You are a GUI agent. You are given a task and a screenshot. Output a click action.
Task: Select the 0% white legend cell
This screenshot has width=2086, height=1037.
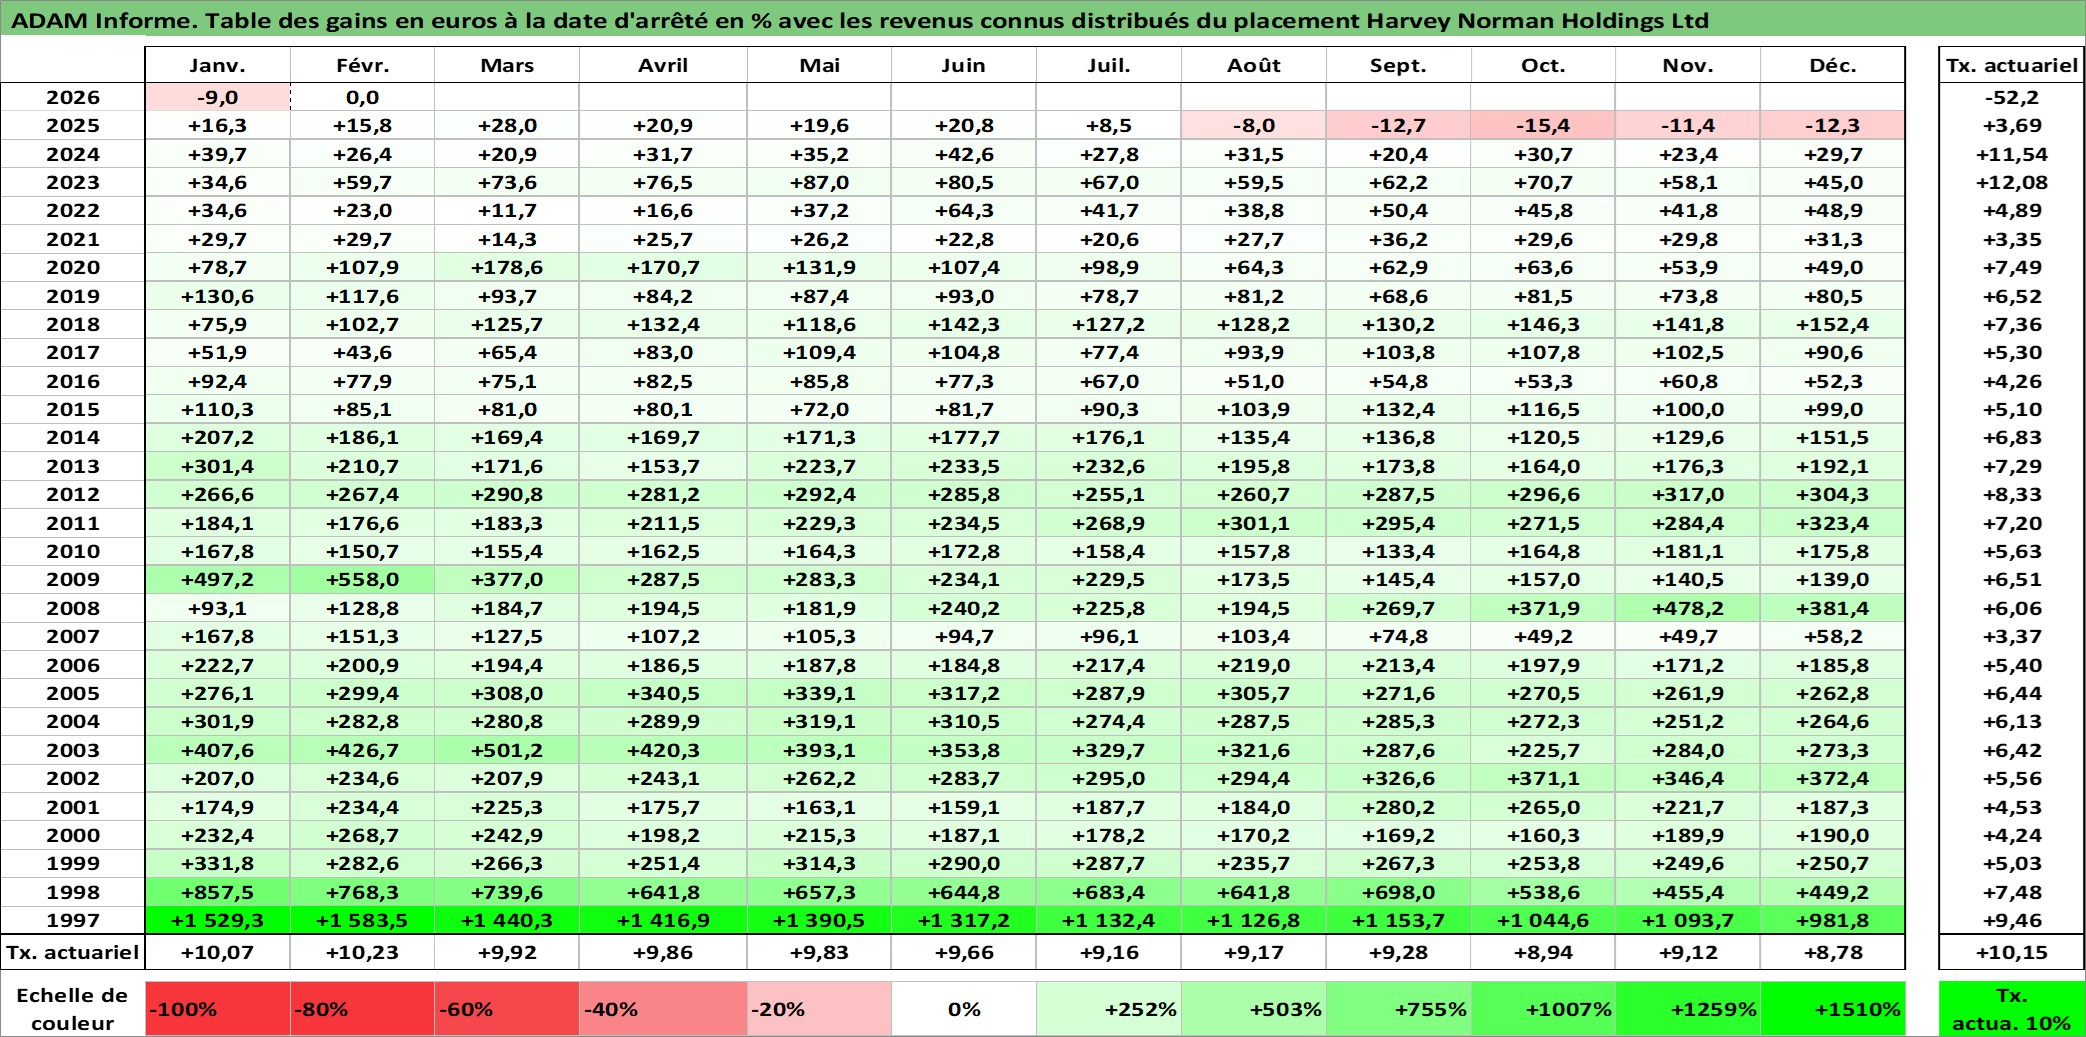(963, 1009)
